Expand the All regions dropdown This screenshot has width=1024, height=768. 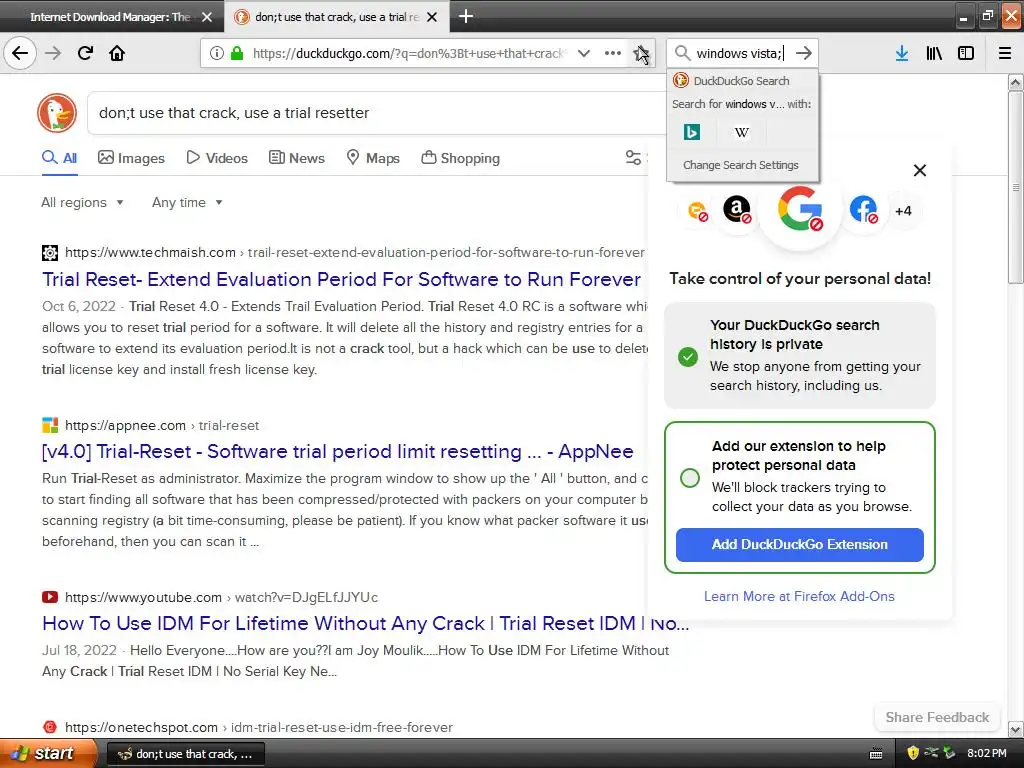[82, 202]
